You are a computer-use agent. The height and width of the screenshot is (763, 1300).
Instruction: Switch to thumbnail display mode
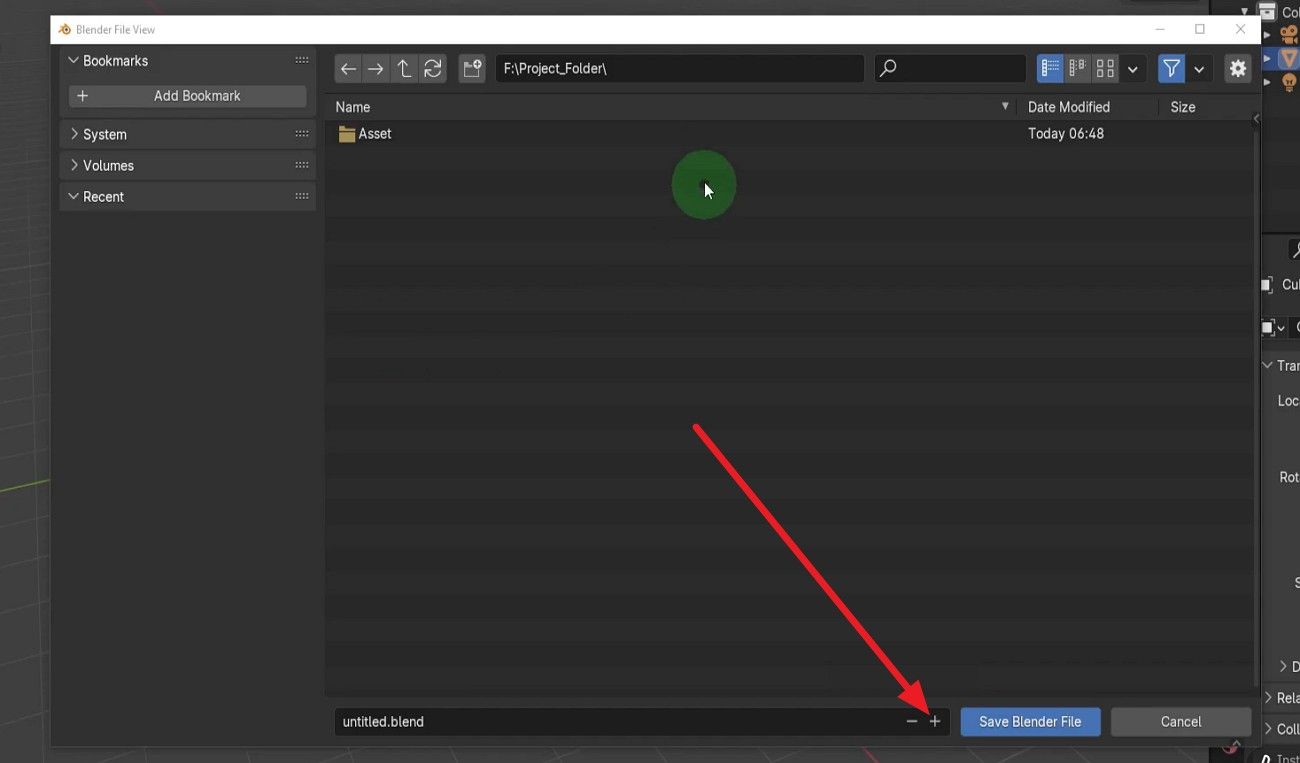pos(1105,69)
